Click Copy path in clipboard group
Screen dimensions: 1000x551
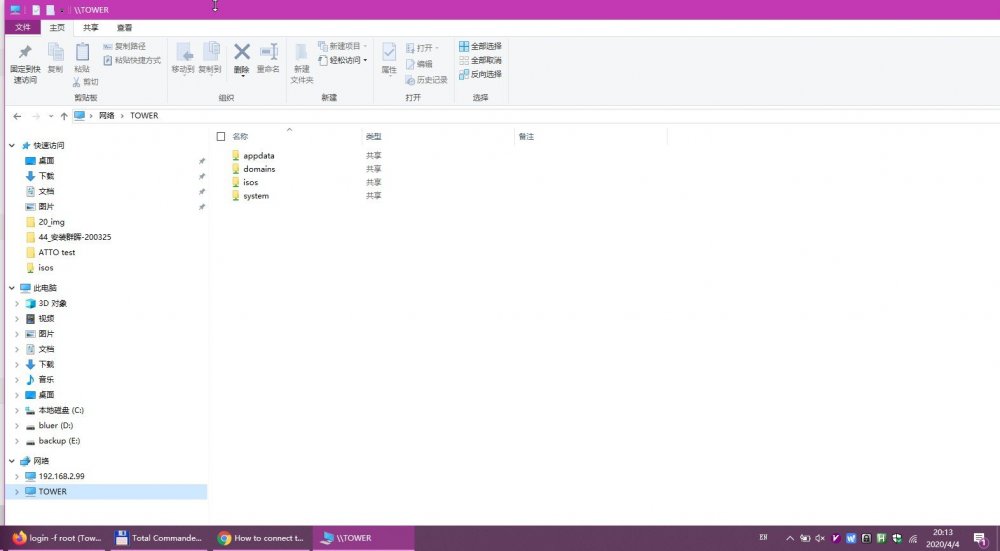click(x=124, y=47)
